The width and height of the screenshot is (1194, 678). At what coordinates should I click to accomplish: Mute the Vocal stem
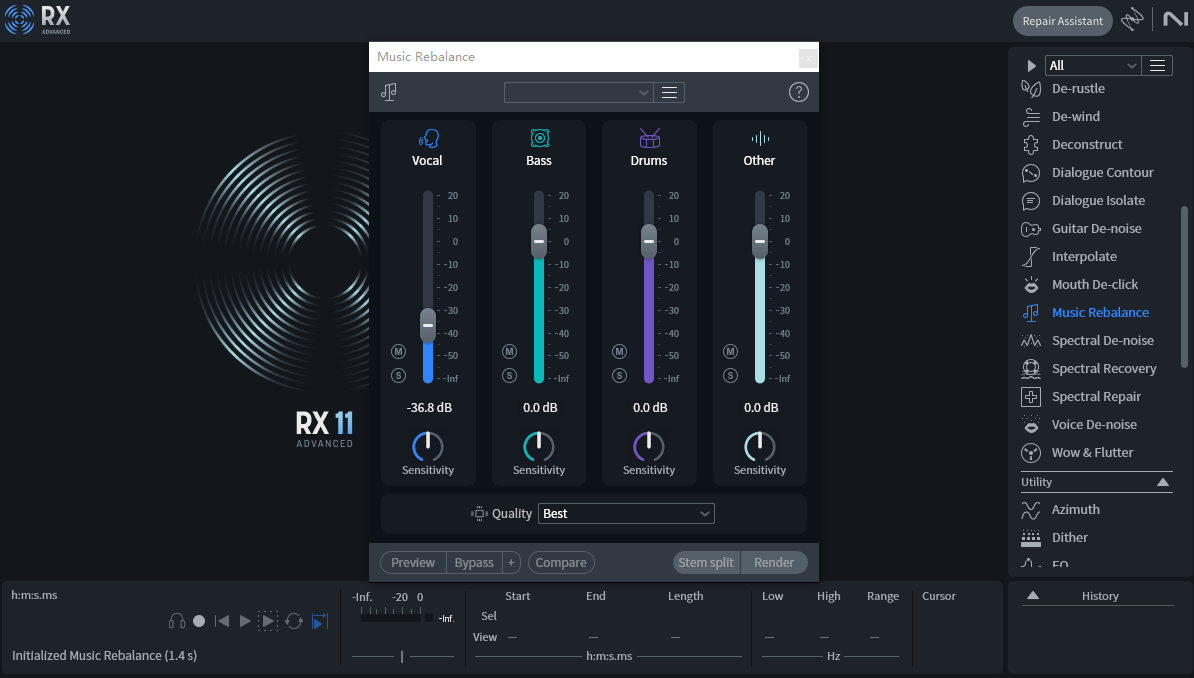point(398,352)
